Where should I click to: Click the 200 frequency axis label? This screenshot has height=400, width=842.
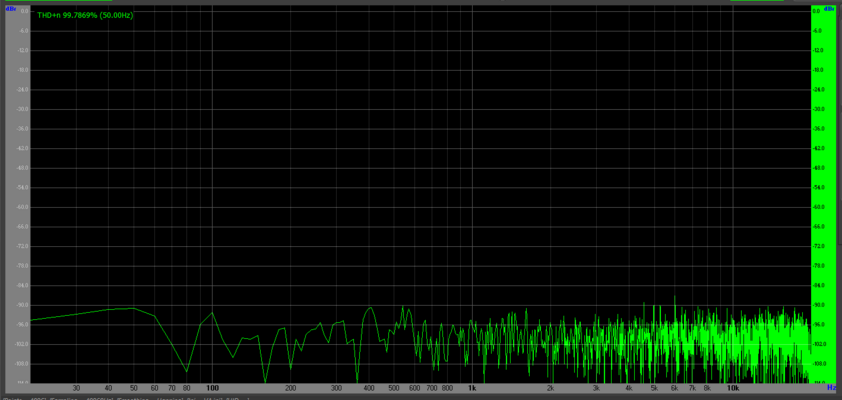(x=291, y=388)
